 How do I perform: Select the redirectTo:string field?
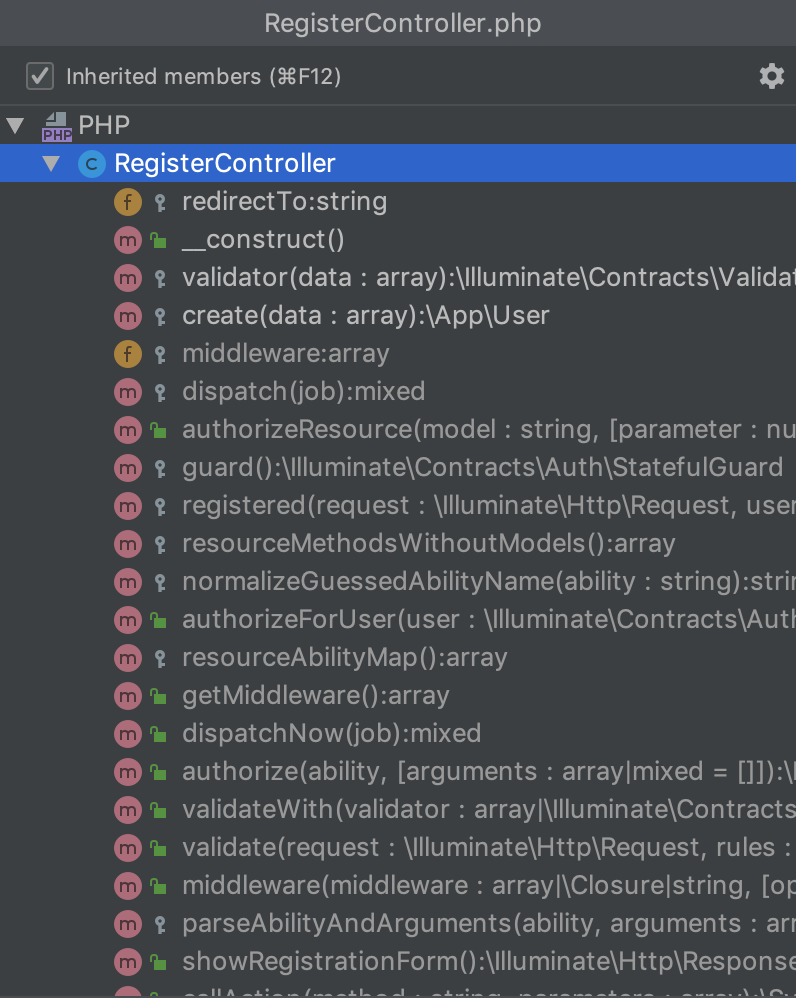[x=398, y=202]
